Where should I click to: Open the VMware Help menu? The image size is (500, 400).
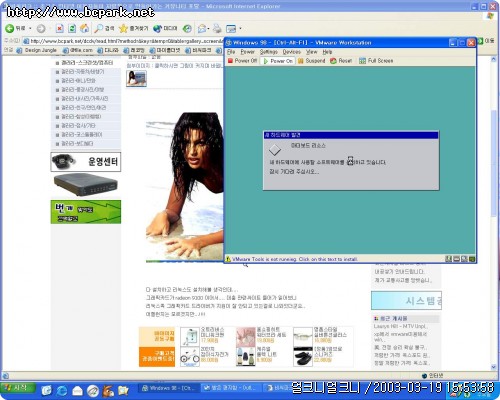327,52
